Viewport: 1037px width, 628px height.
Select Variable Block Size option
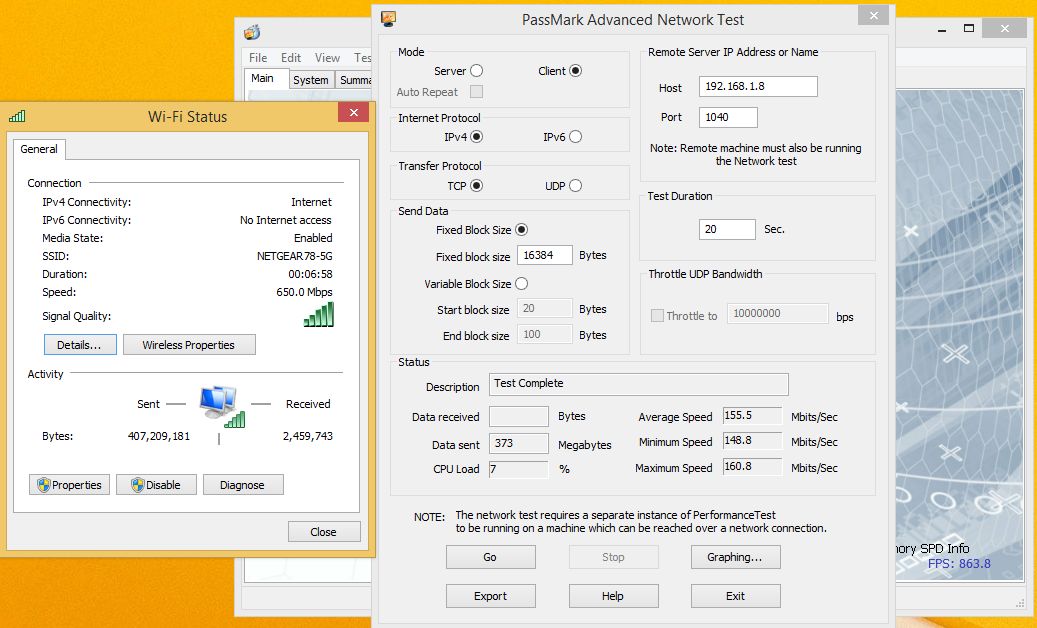point(521,284)
